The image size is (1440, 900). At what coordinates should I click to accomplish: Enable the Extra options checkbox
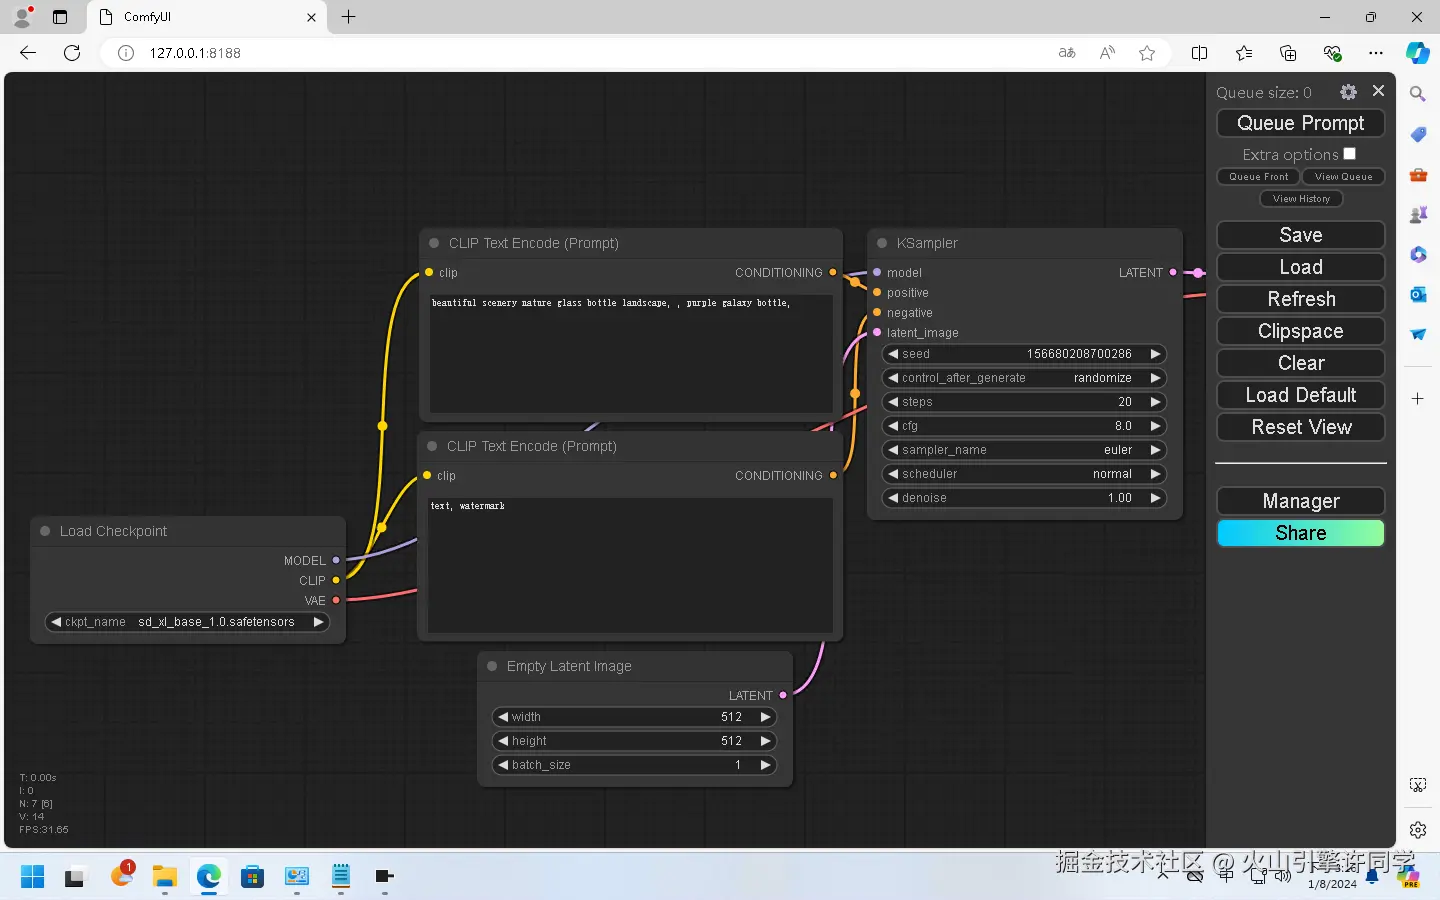[x=1350, y=154]
